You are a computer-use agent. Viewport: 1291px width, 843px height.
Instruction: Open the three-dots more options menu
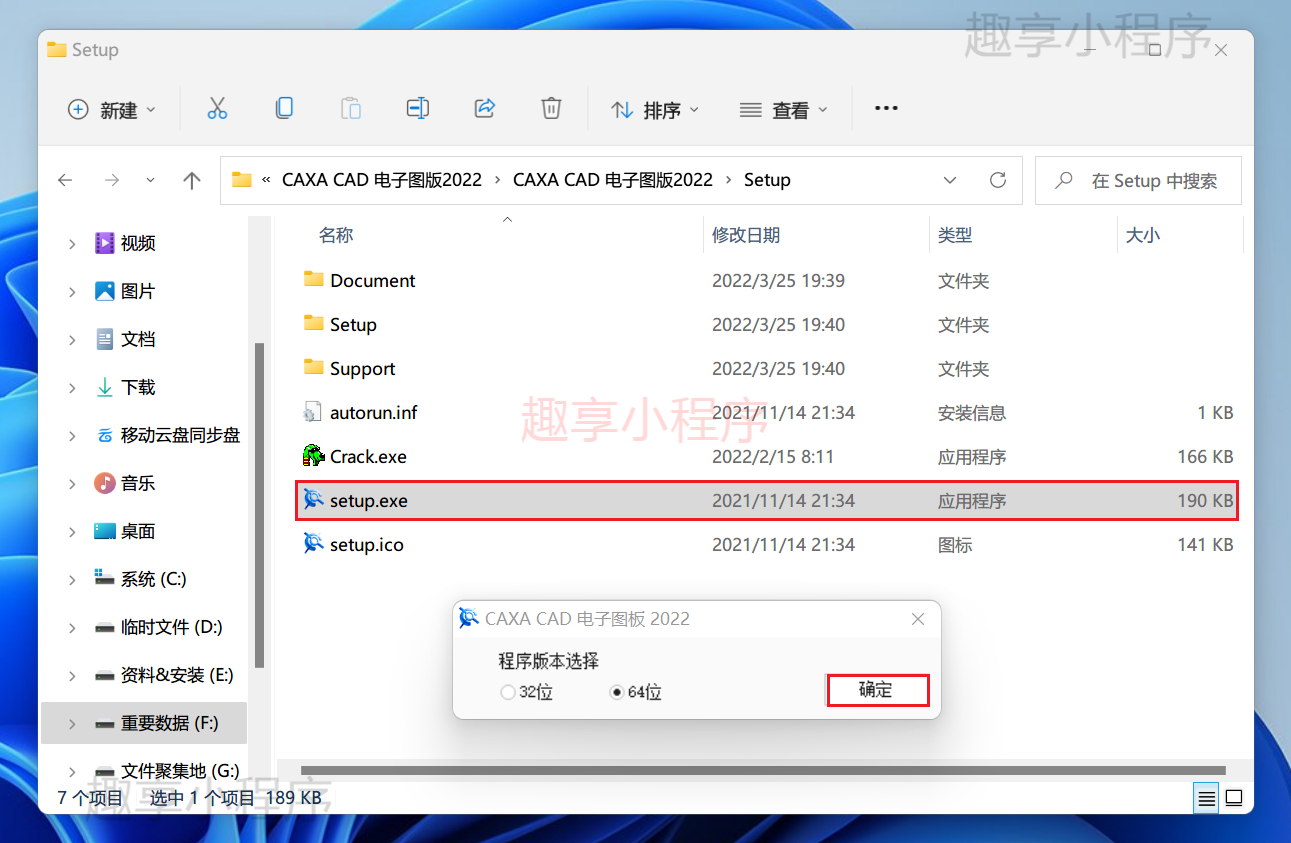[x=886, y=109]
